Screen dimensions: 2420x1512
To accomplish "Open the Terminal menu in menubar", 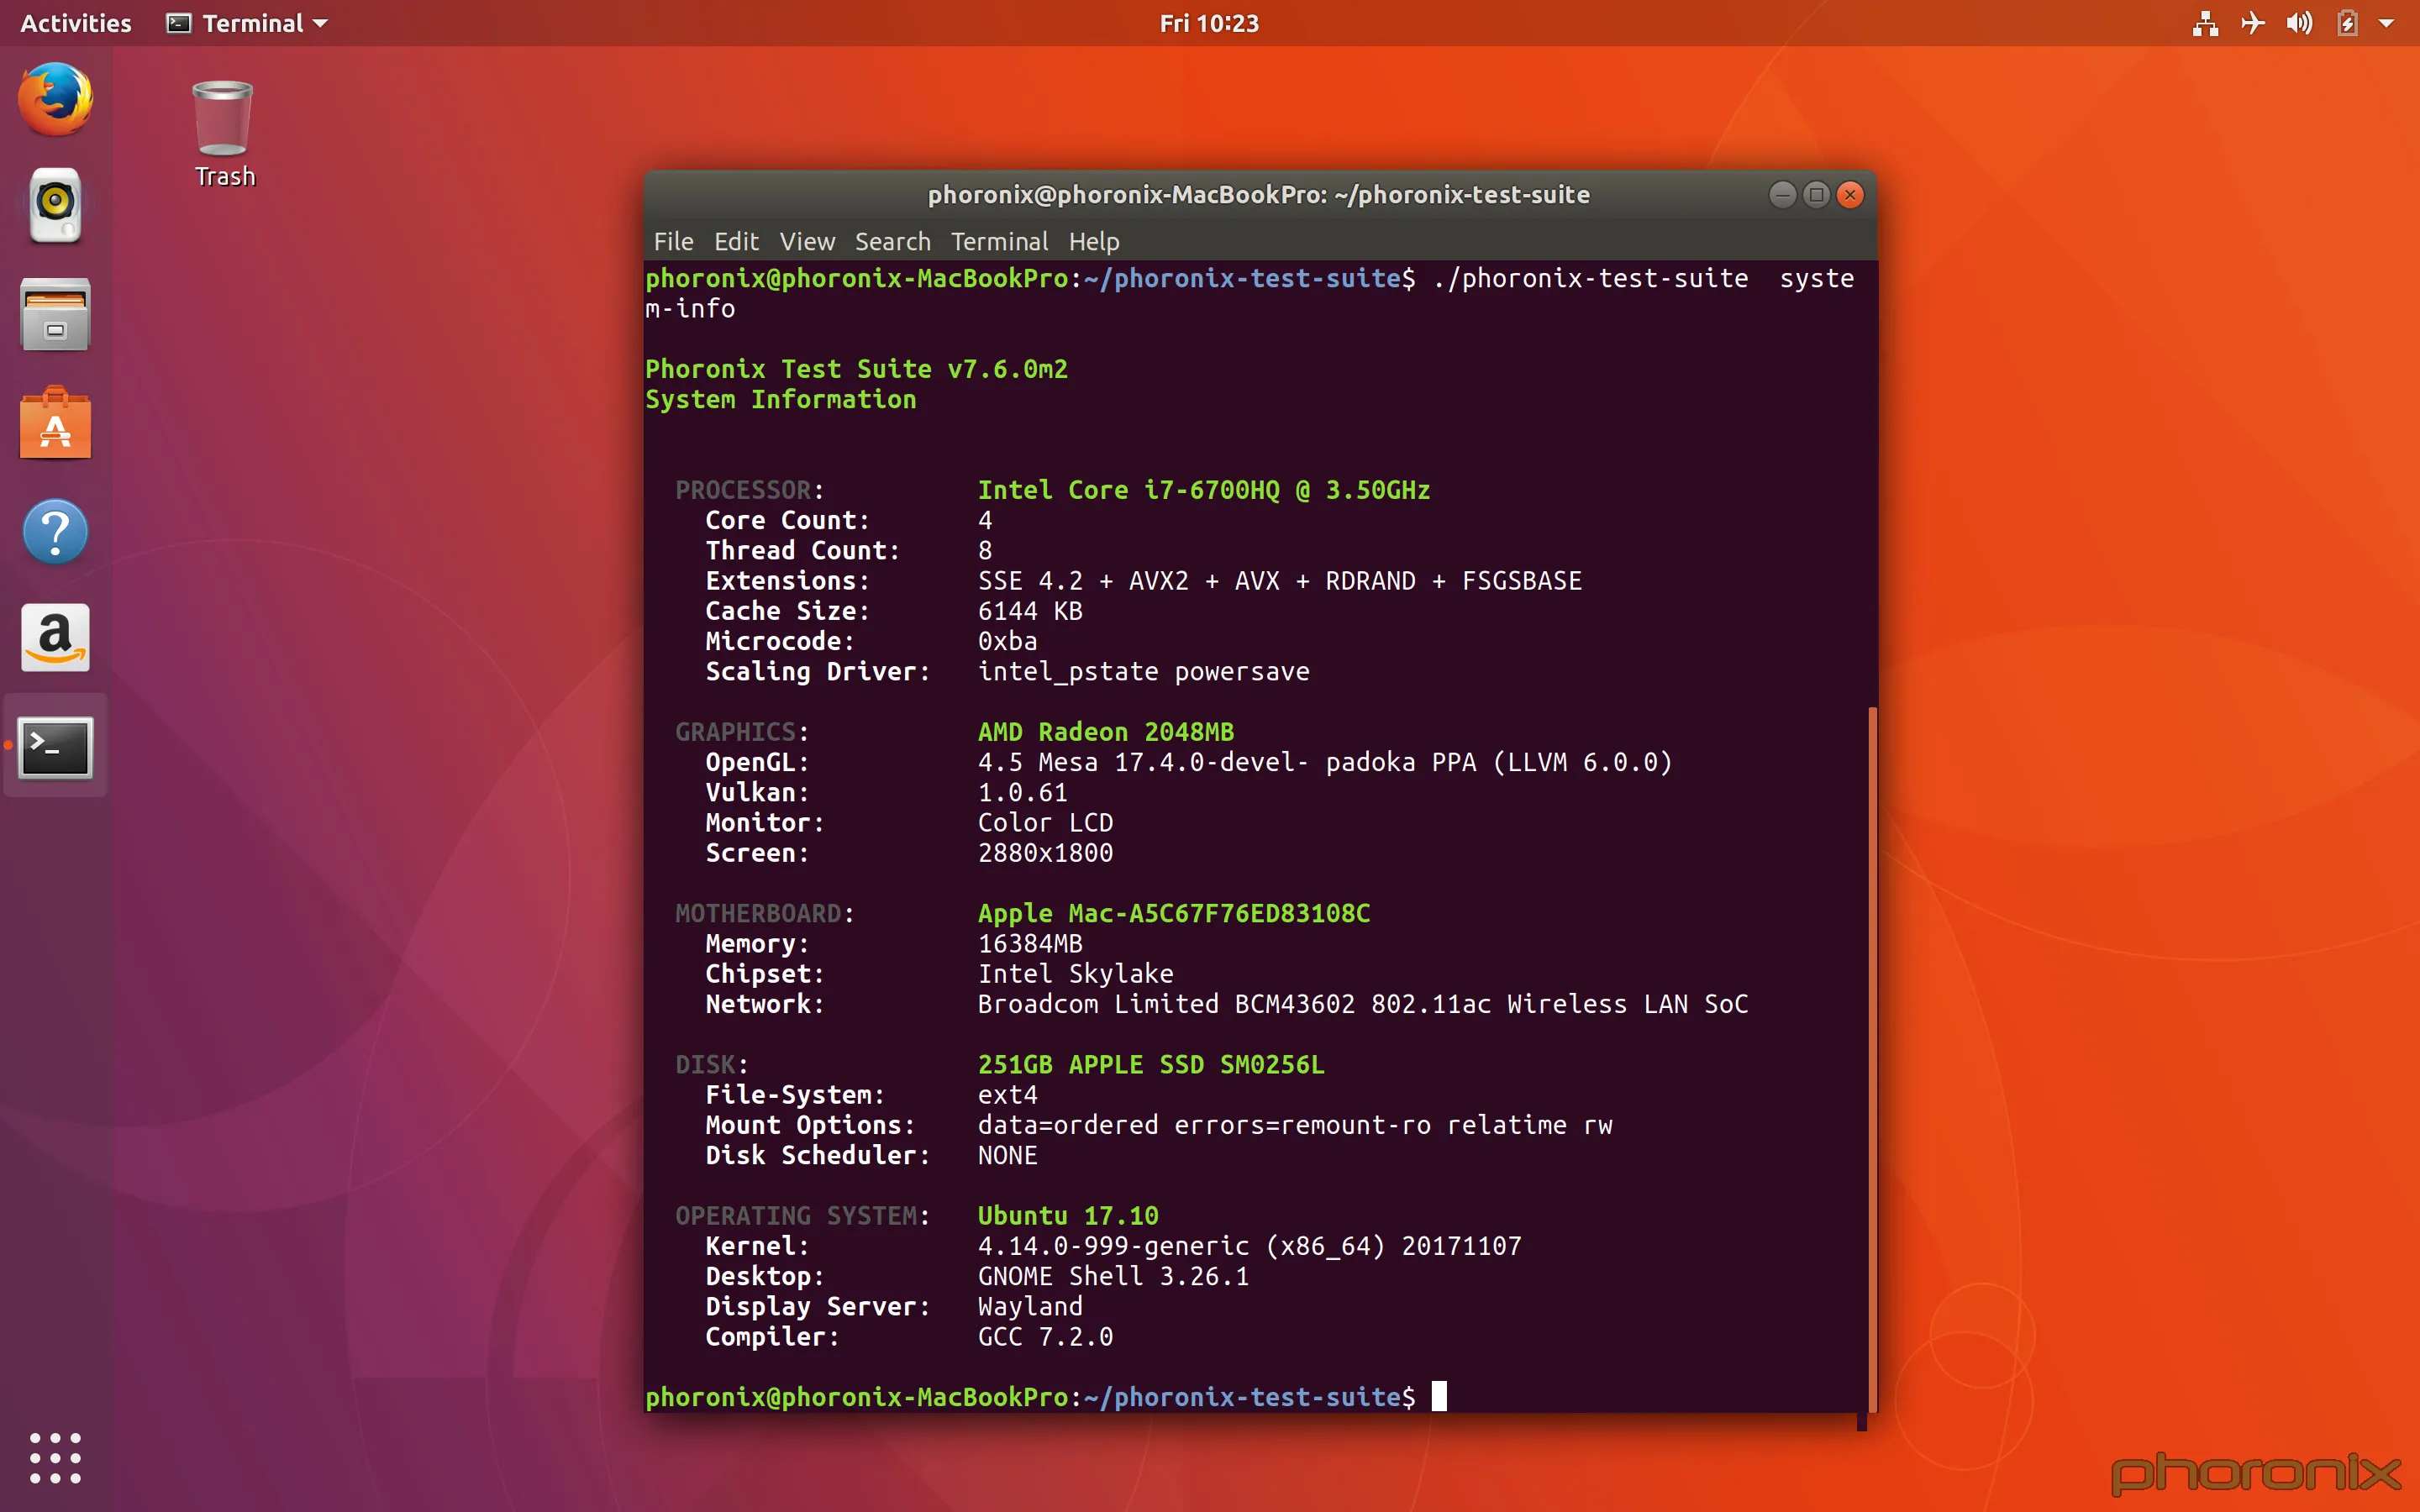I will pos(999,241).
